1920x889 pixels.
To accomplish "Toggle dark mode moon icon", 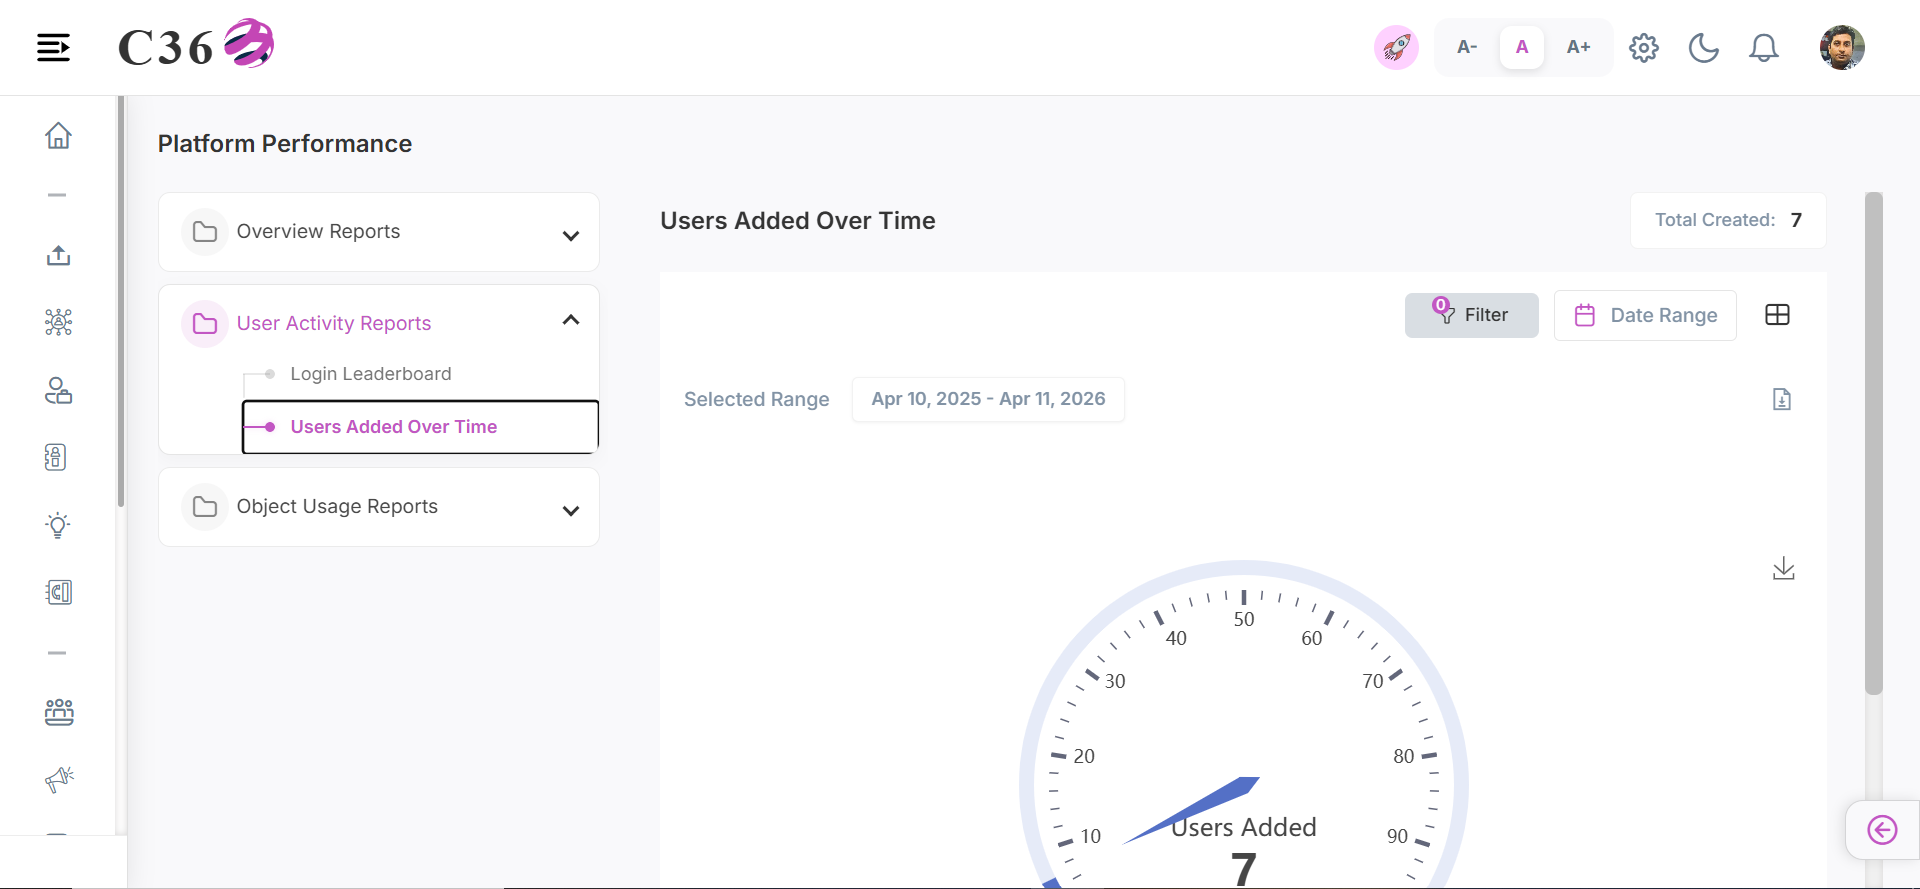I will (x=1704, y=47).
